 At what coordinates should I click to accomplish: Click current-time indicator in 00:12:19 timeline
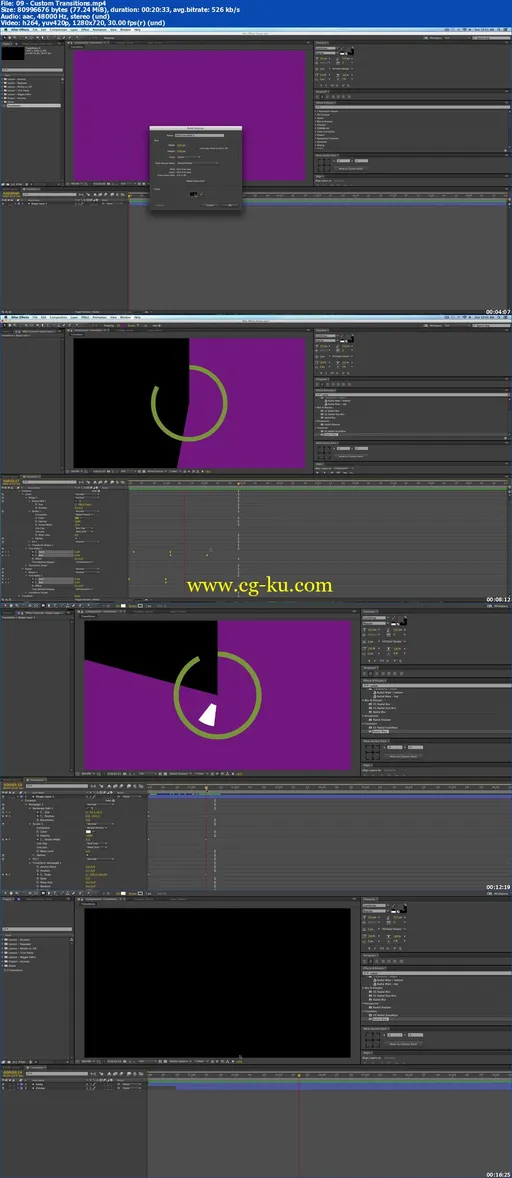pos(206,787)
